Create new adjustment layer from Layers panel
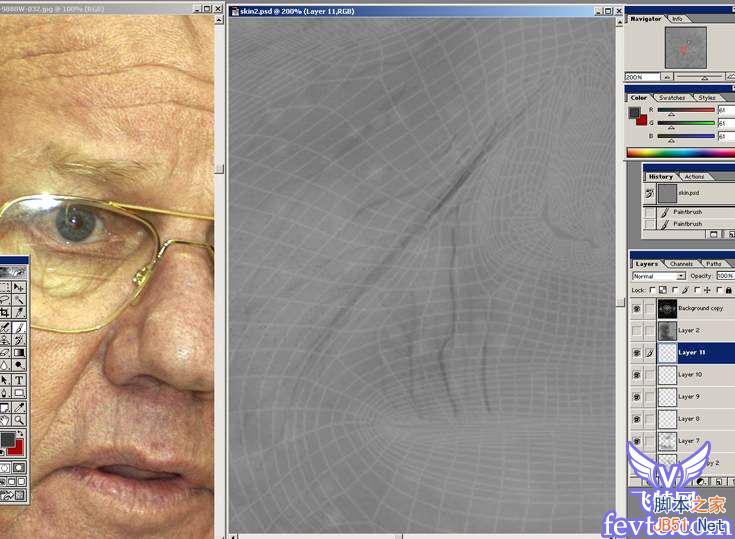Image resolution: width=735 pixels, height=539 pixels. (700, 481)
